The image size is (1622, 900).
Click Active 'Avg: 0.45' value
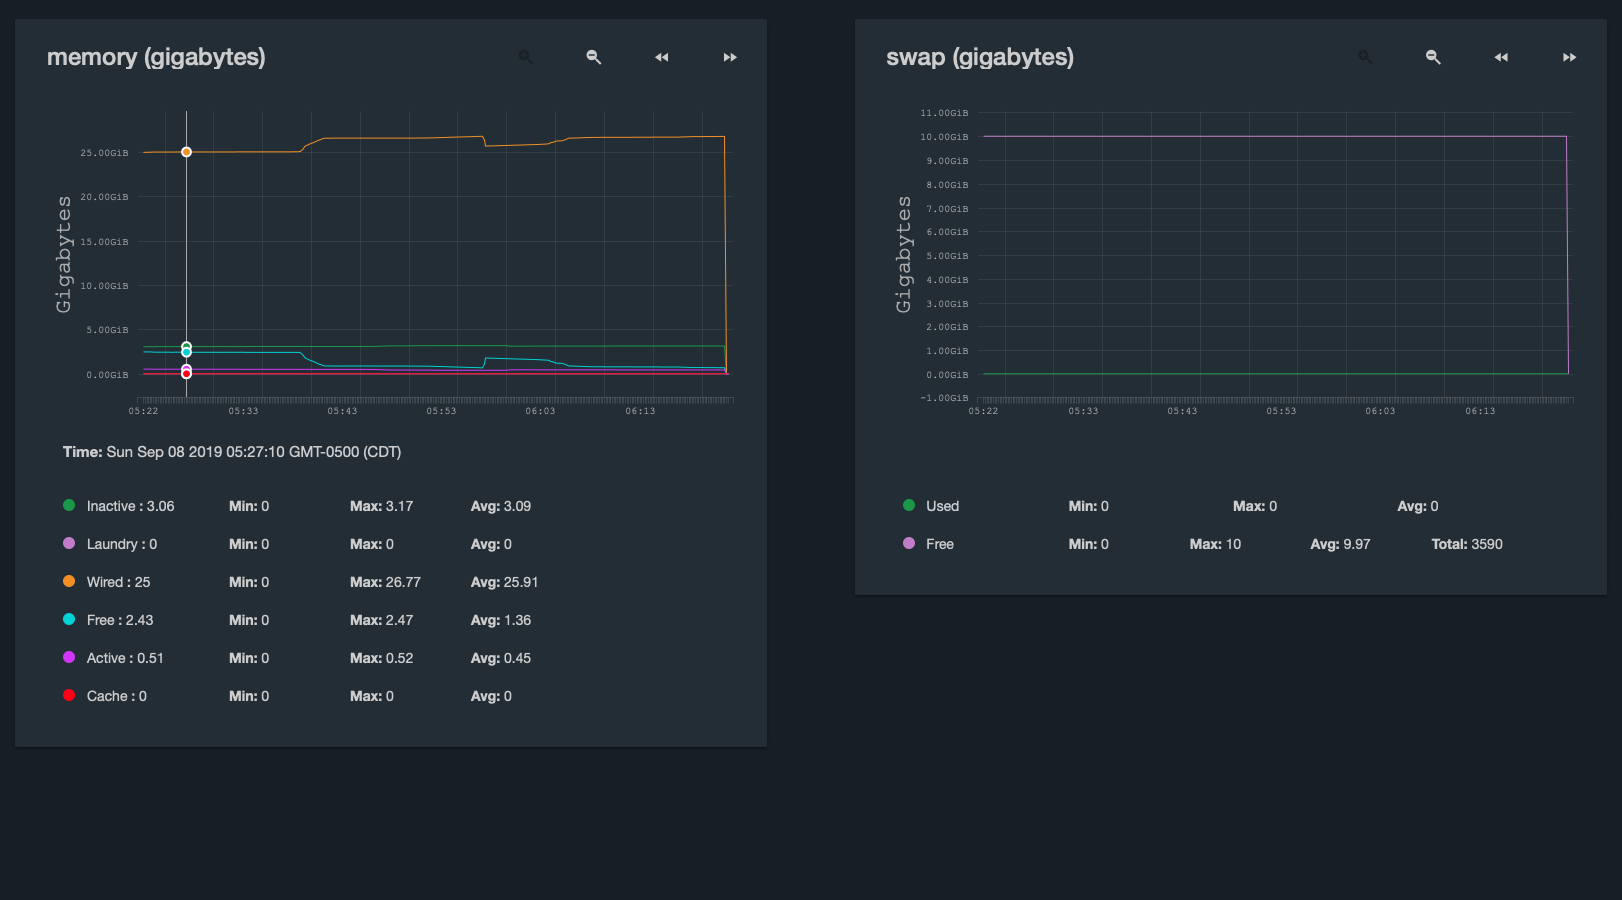(501, 658)
